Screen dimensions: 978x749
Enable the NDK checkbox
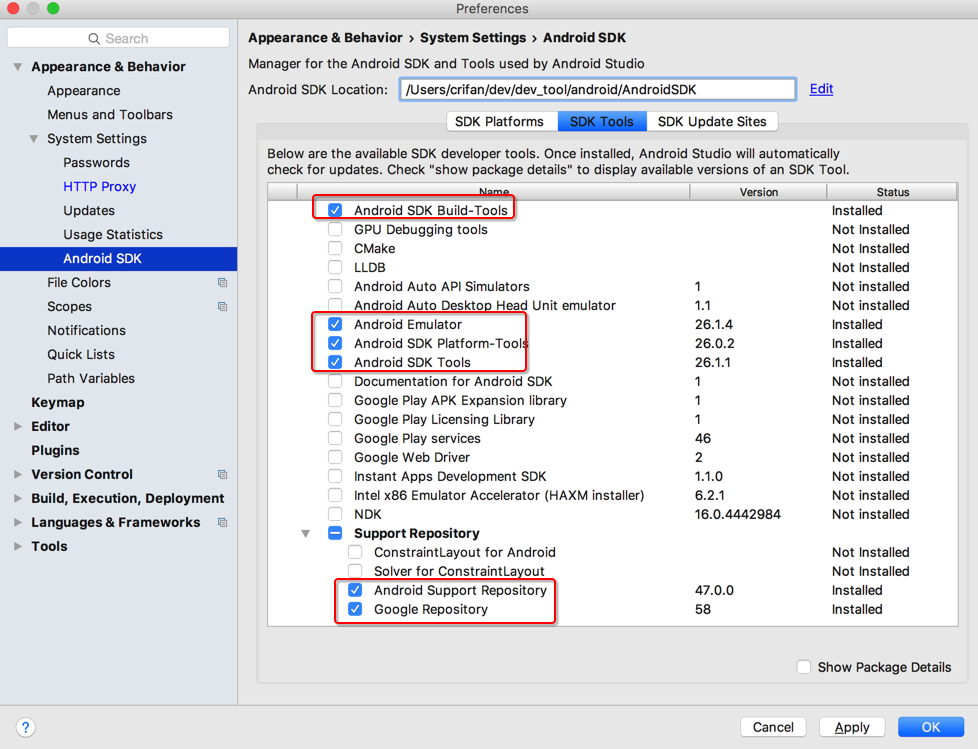coord(335,514)
